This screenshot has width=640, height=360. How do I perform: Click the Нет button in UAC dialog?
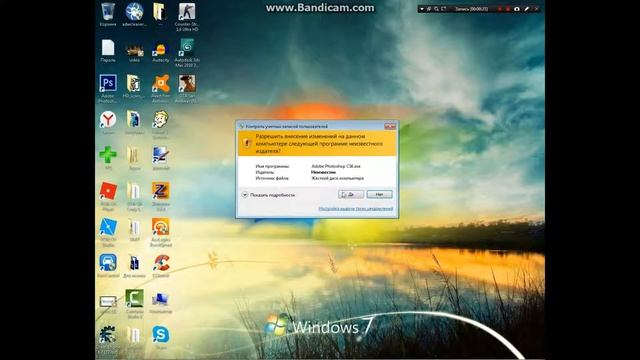379,195
